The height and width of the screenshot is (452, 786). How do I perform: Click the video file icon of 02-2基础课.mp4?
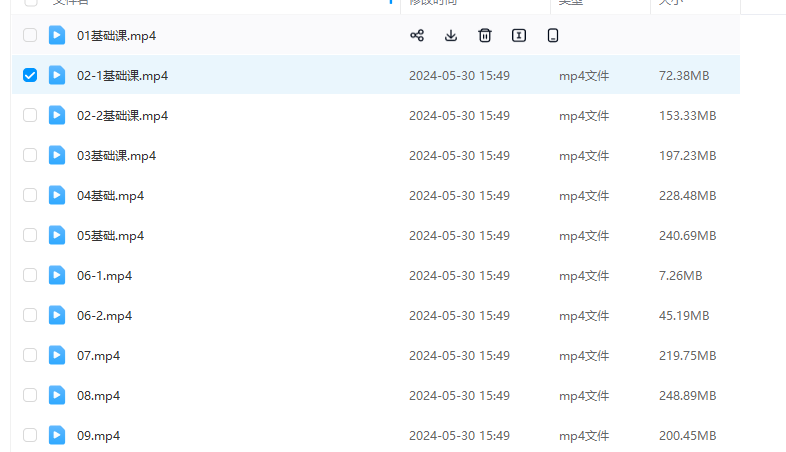(x=57, y=116)
